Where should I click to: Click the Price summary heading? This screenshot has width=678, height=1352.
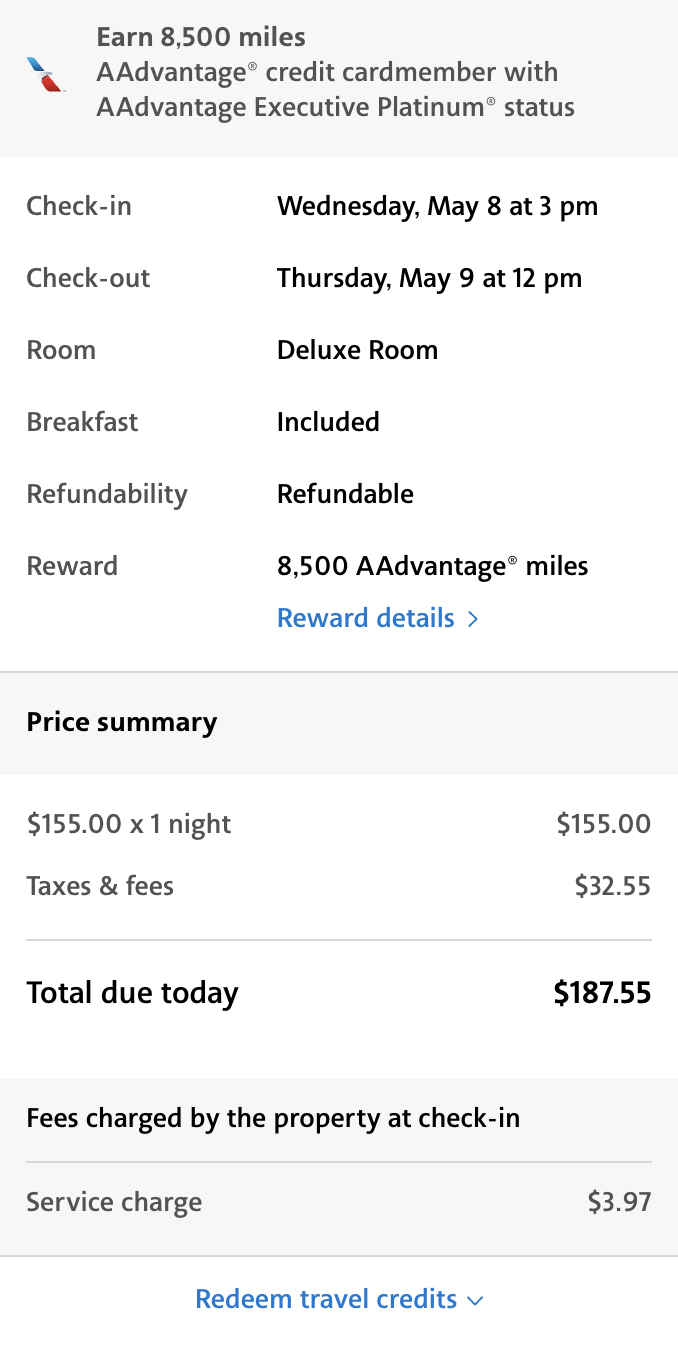point(122,722)
